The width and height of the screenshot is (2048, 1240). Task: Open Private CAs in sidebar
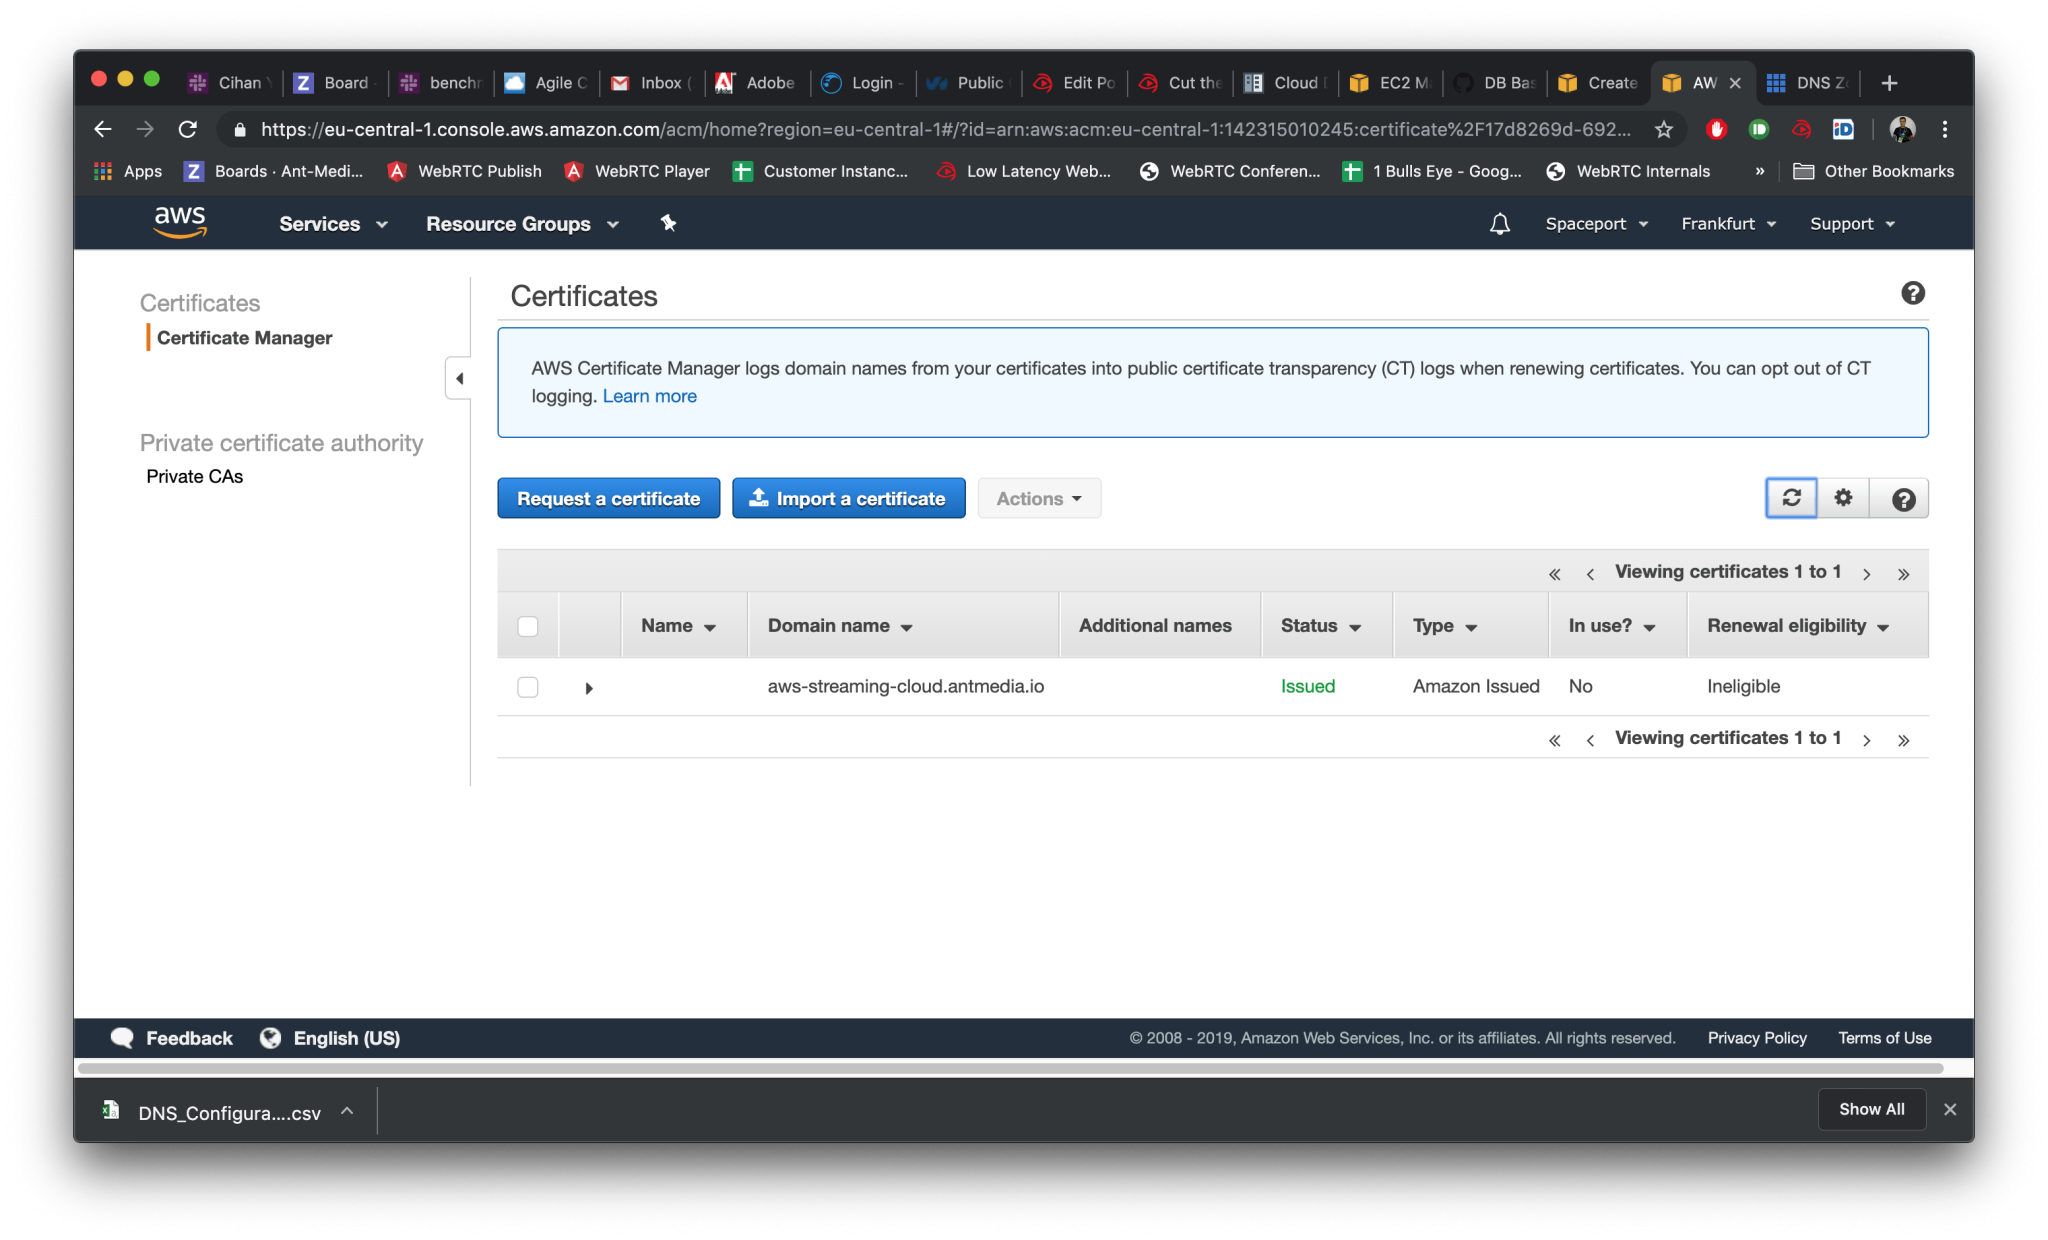pos(194,477)
